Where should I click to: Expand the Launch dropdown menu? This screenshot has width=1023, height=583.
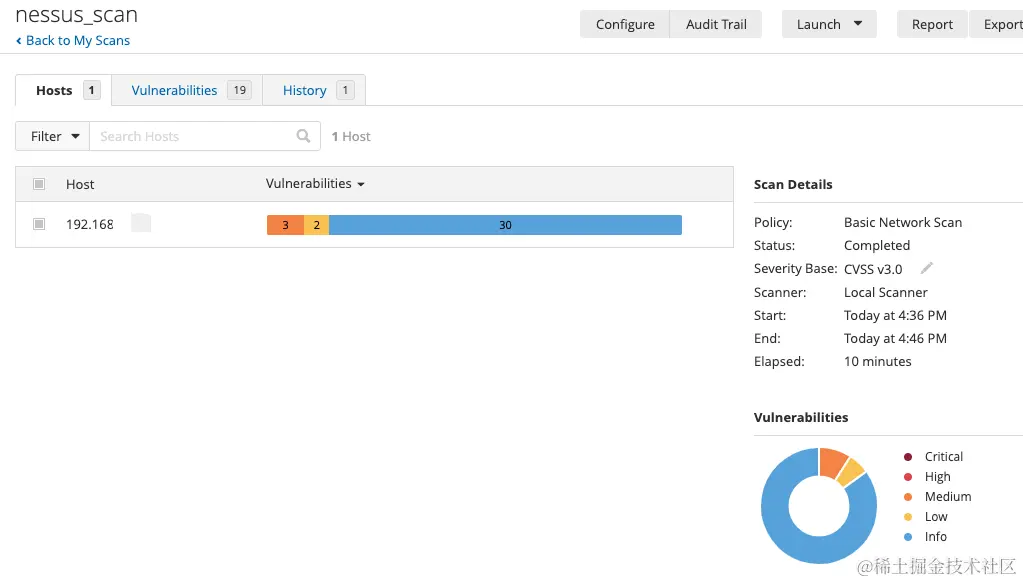point(829,24)
